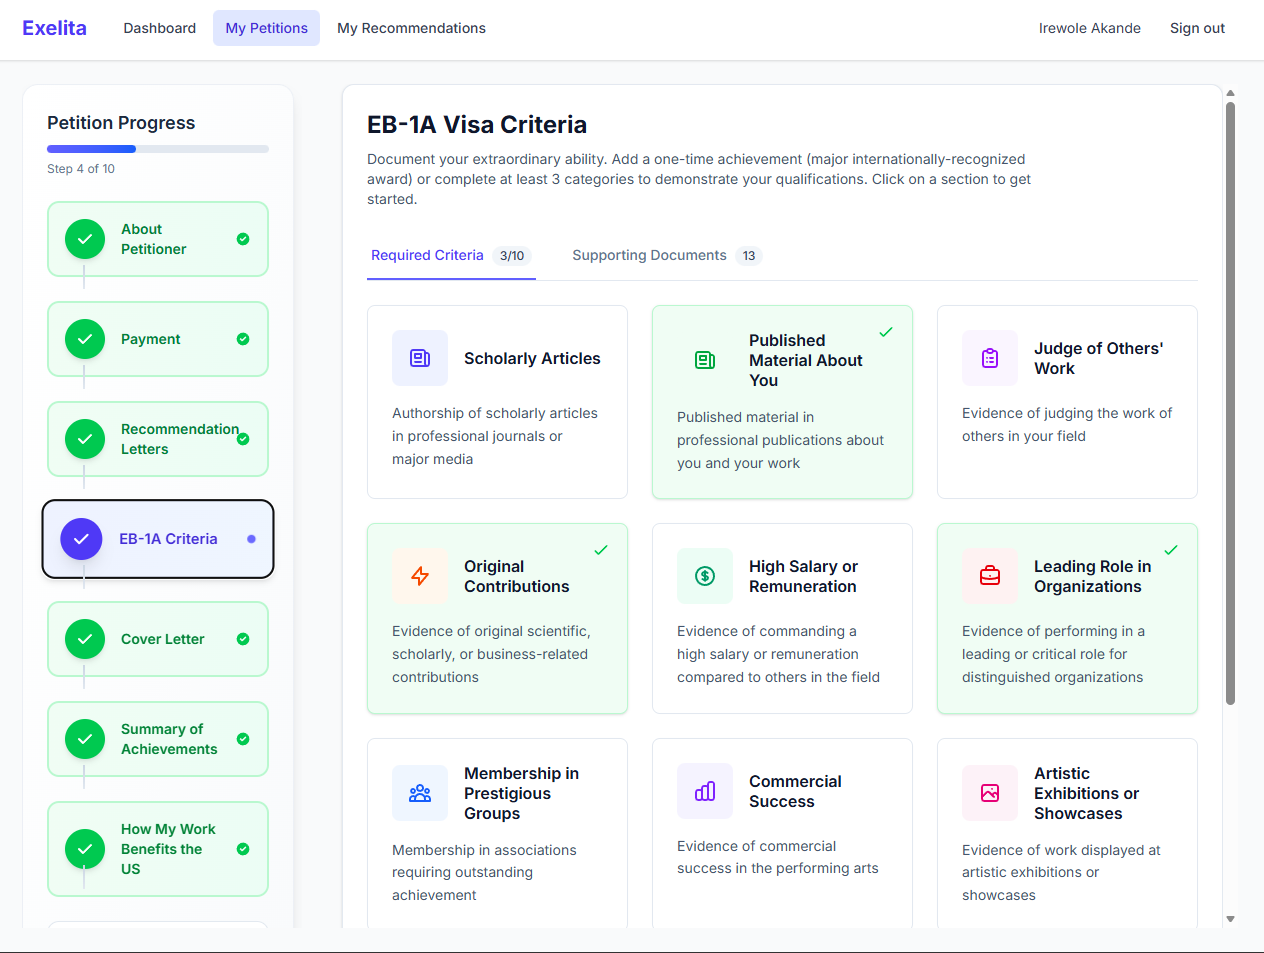Click the Published Material About You icon
The image size is (1264, 953).
705,360
